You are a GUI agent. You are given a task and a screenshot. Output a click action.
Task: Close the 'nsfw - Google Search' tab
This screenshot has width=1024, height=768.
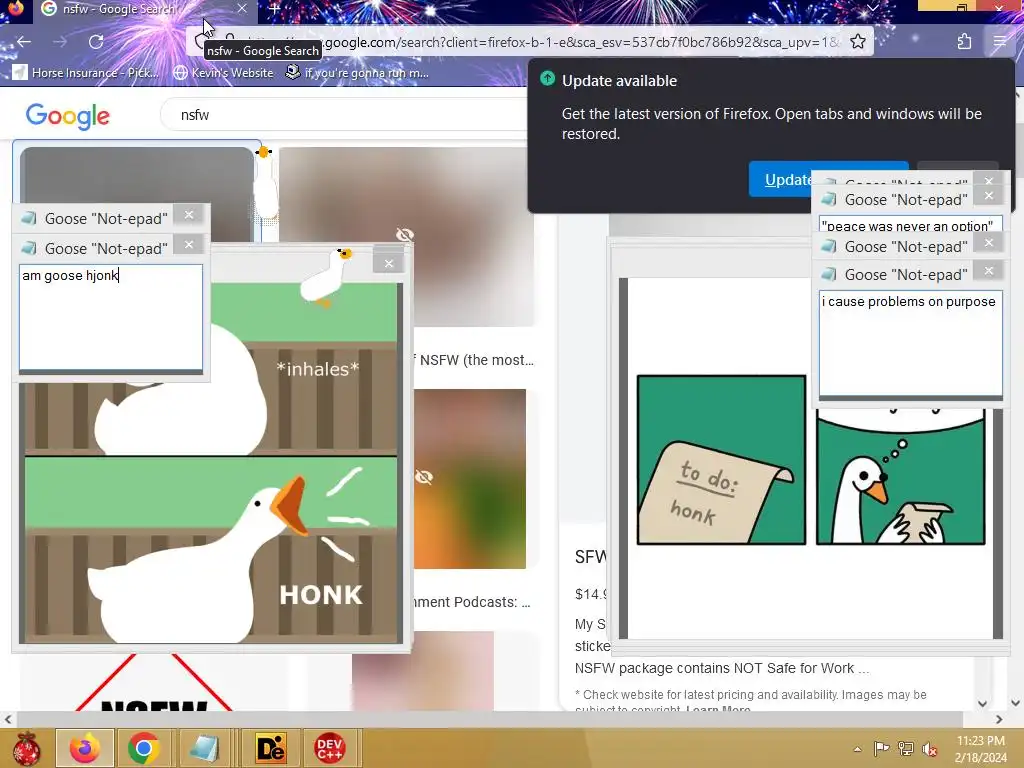tap(242, 8)
